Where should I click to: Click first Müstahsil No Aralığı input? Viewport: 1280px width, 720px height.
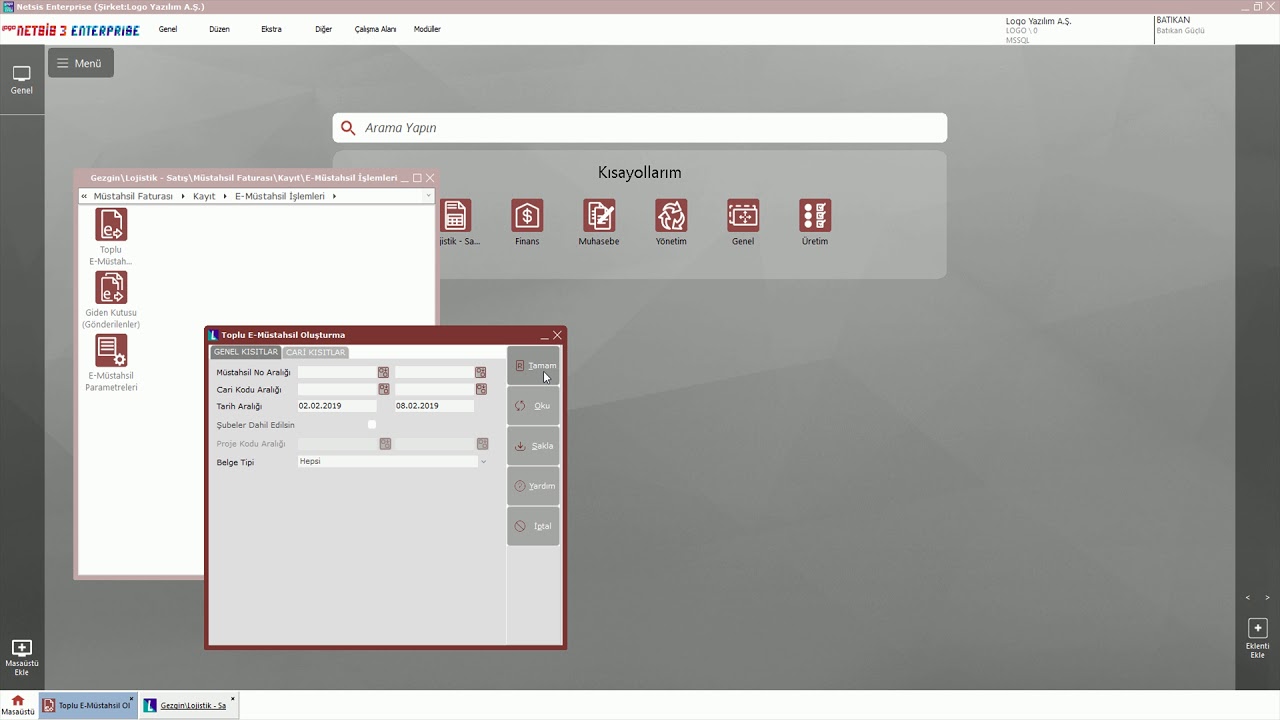pos(337,372)
